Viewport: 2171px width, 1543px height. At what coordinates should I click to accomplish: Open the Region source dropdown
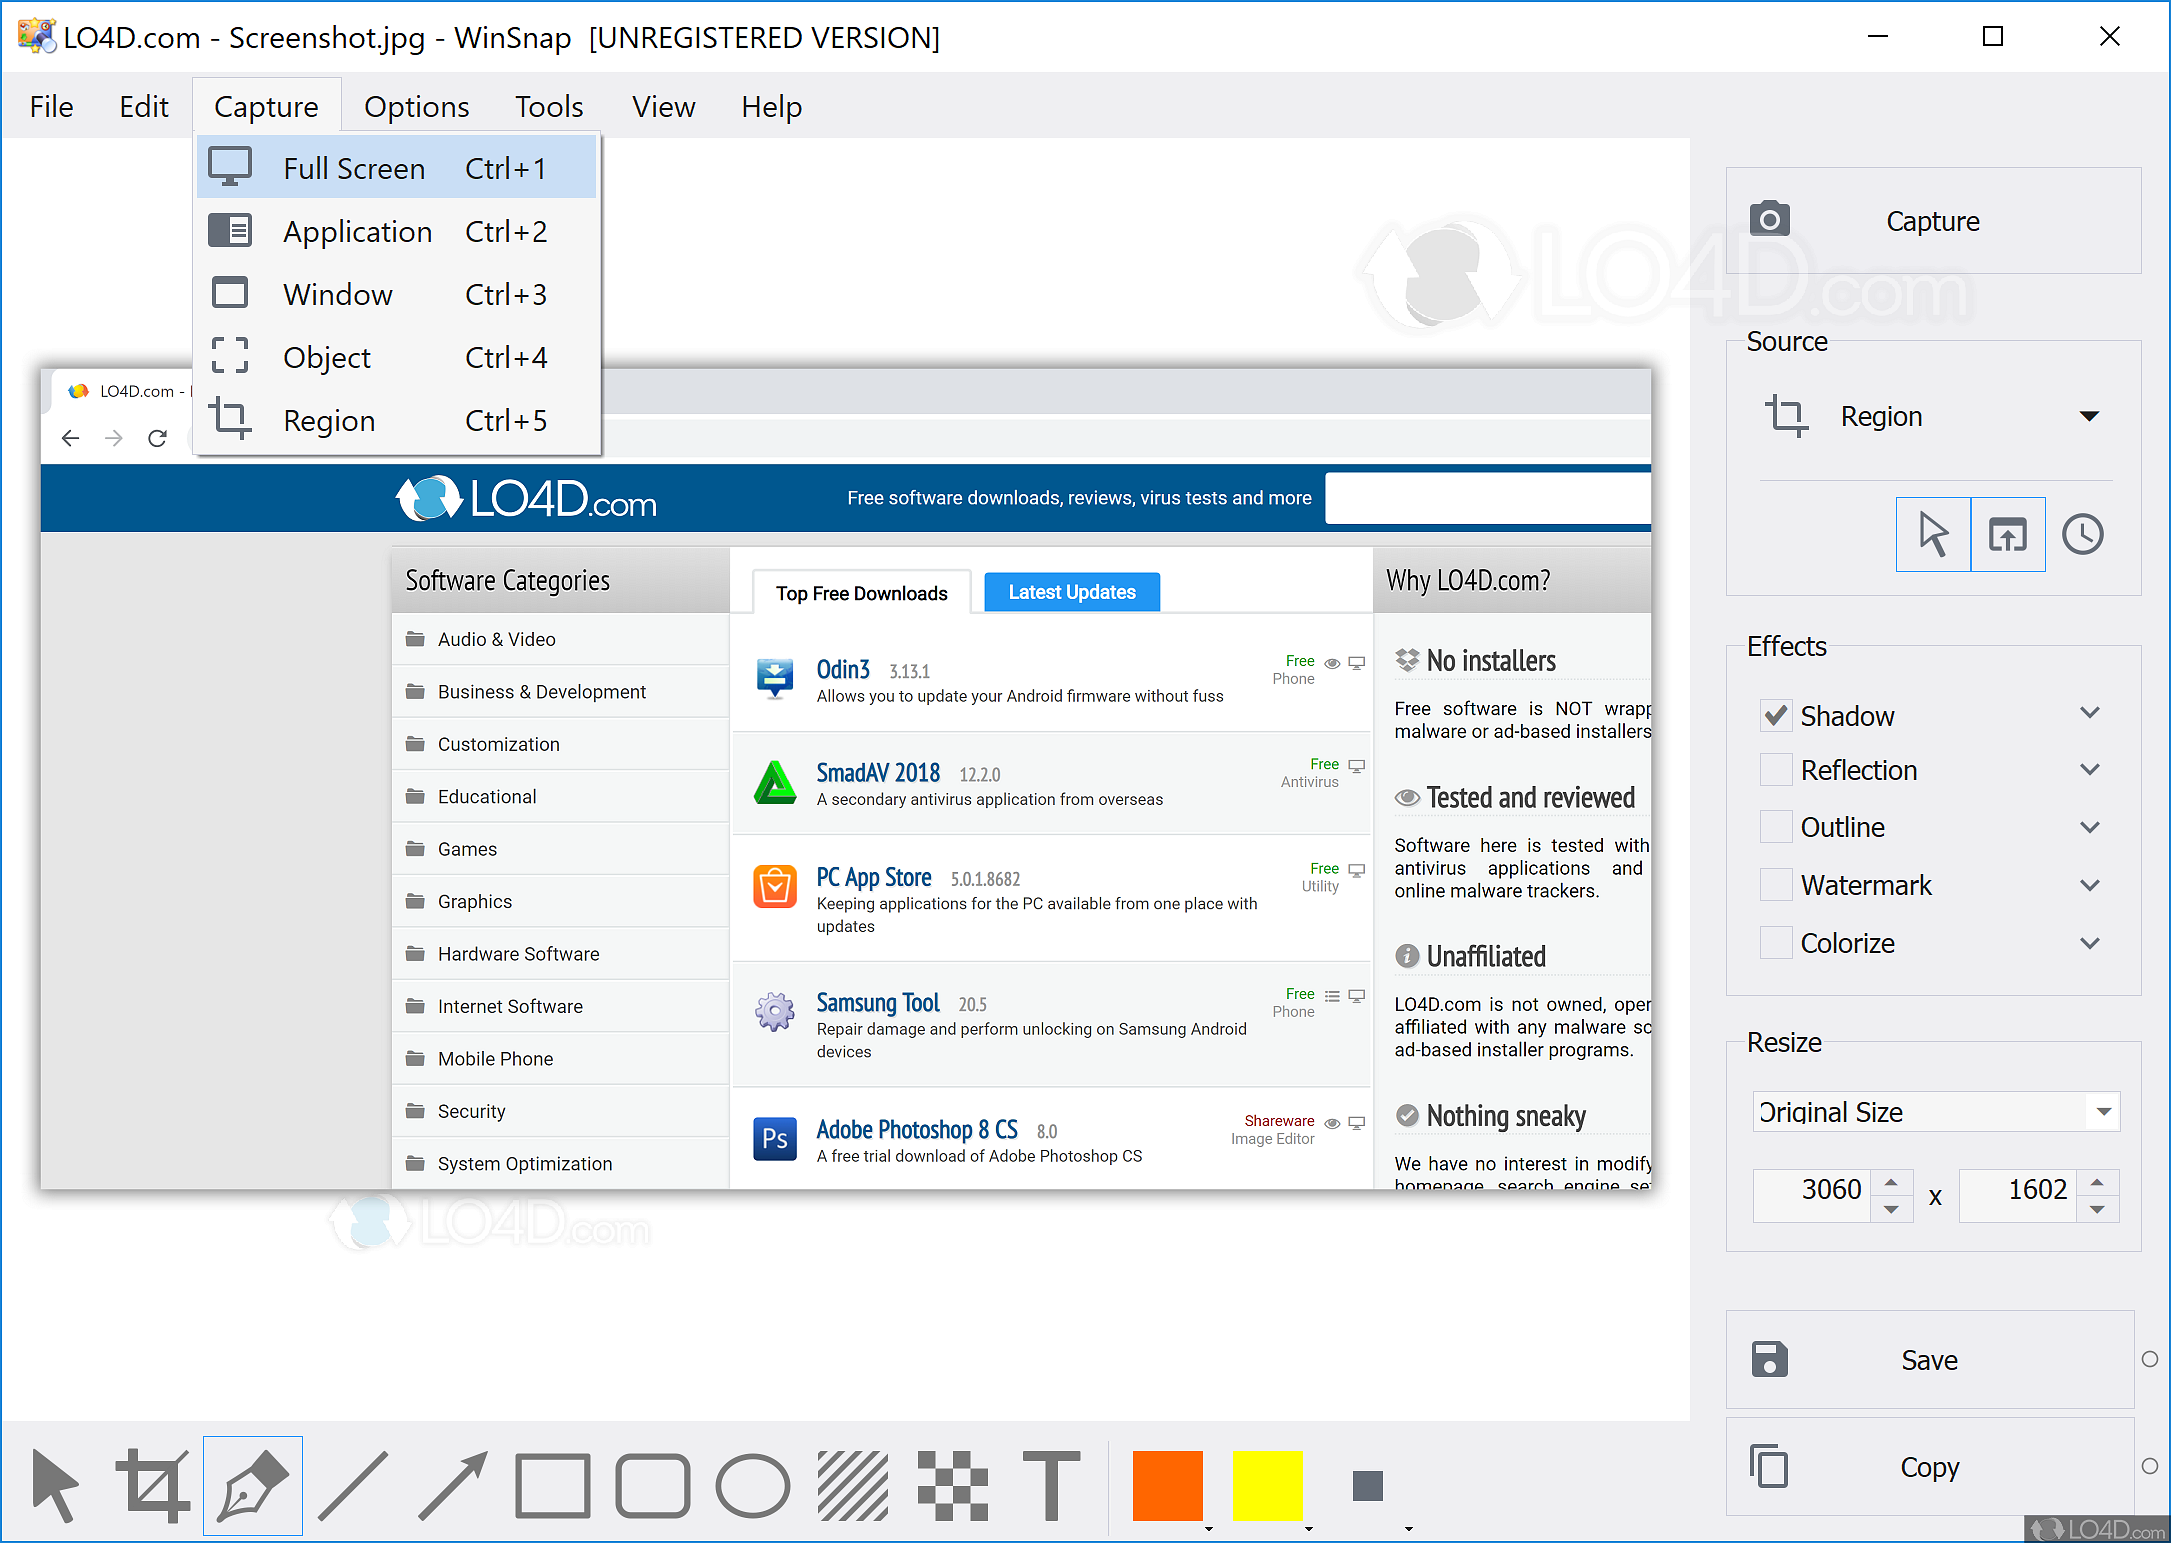tap(2088, 416)
